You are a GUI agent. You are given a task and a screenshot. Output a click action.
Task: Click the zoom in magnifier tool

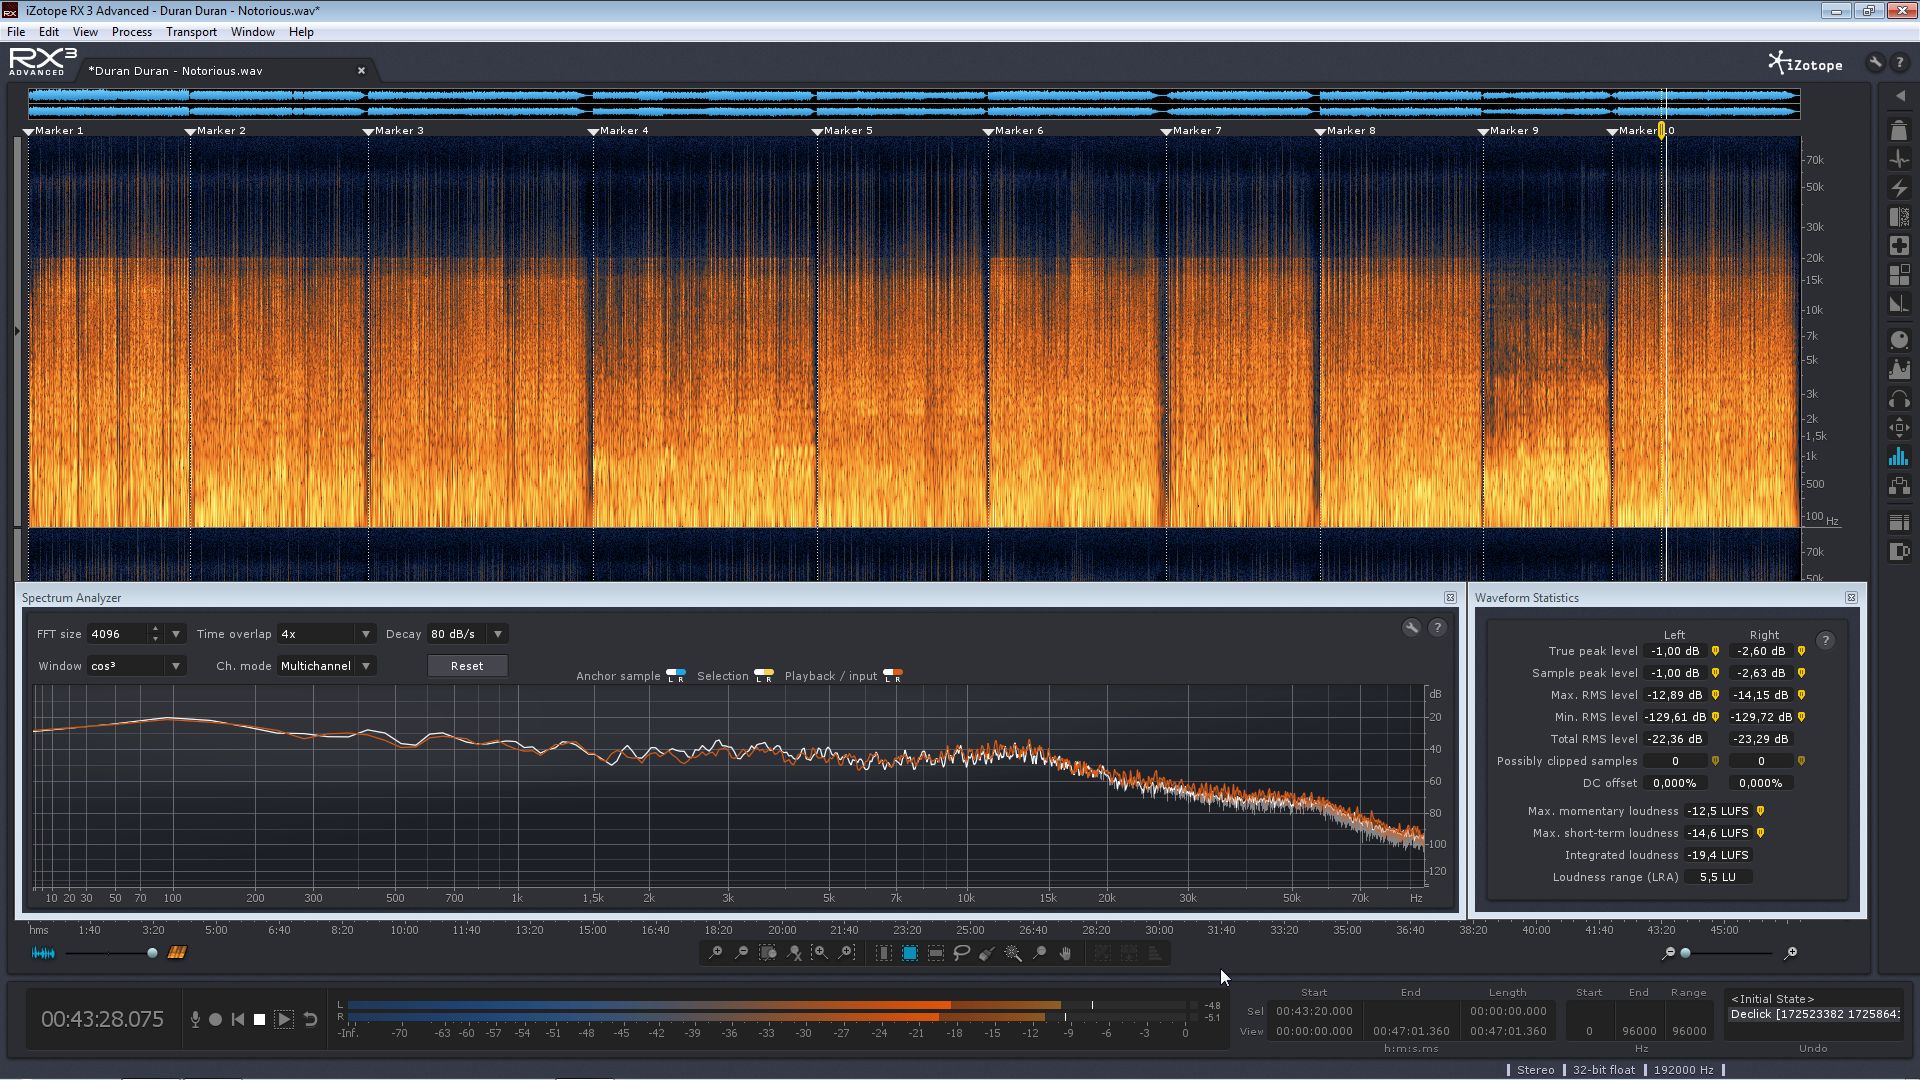(715, 953)
